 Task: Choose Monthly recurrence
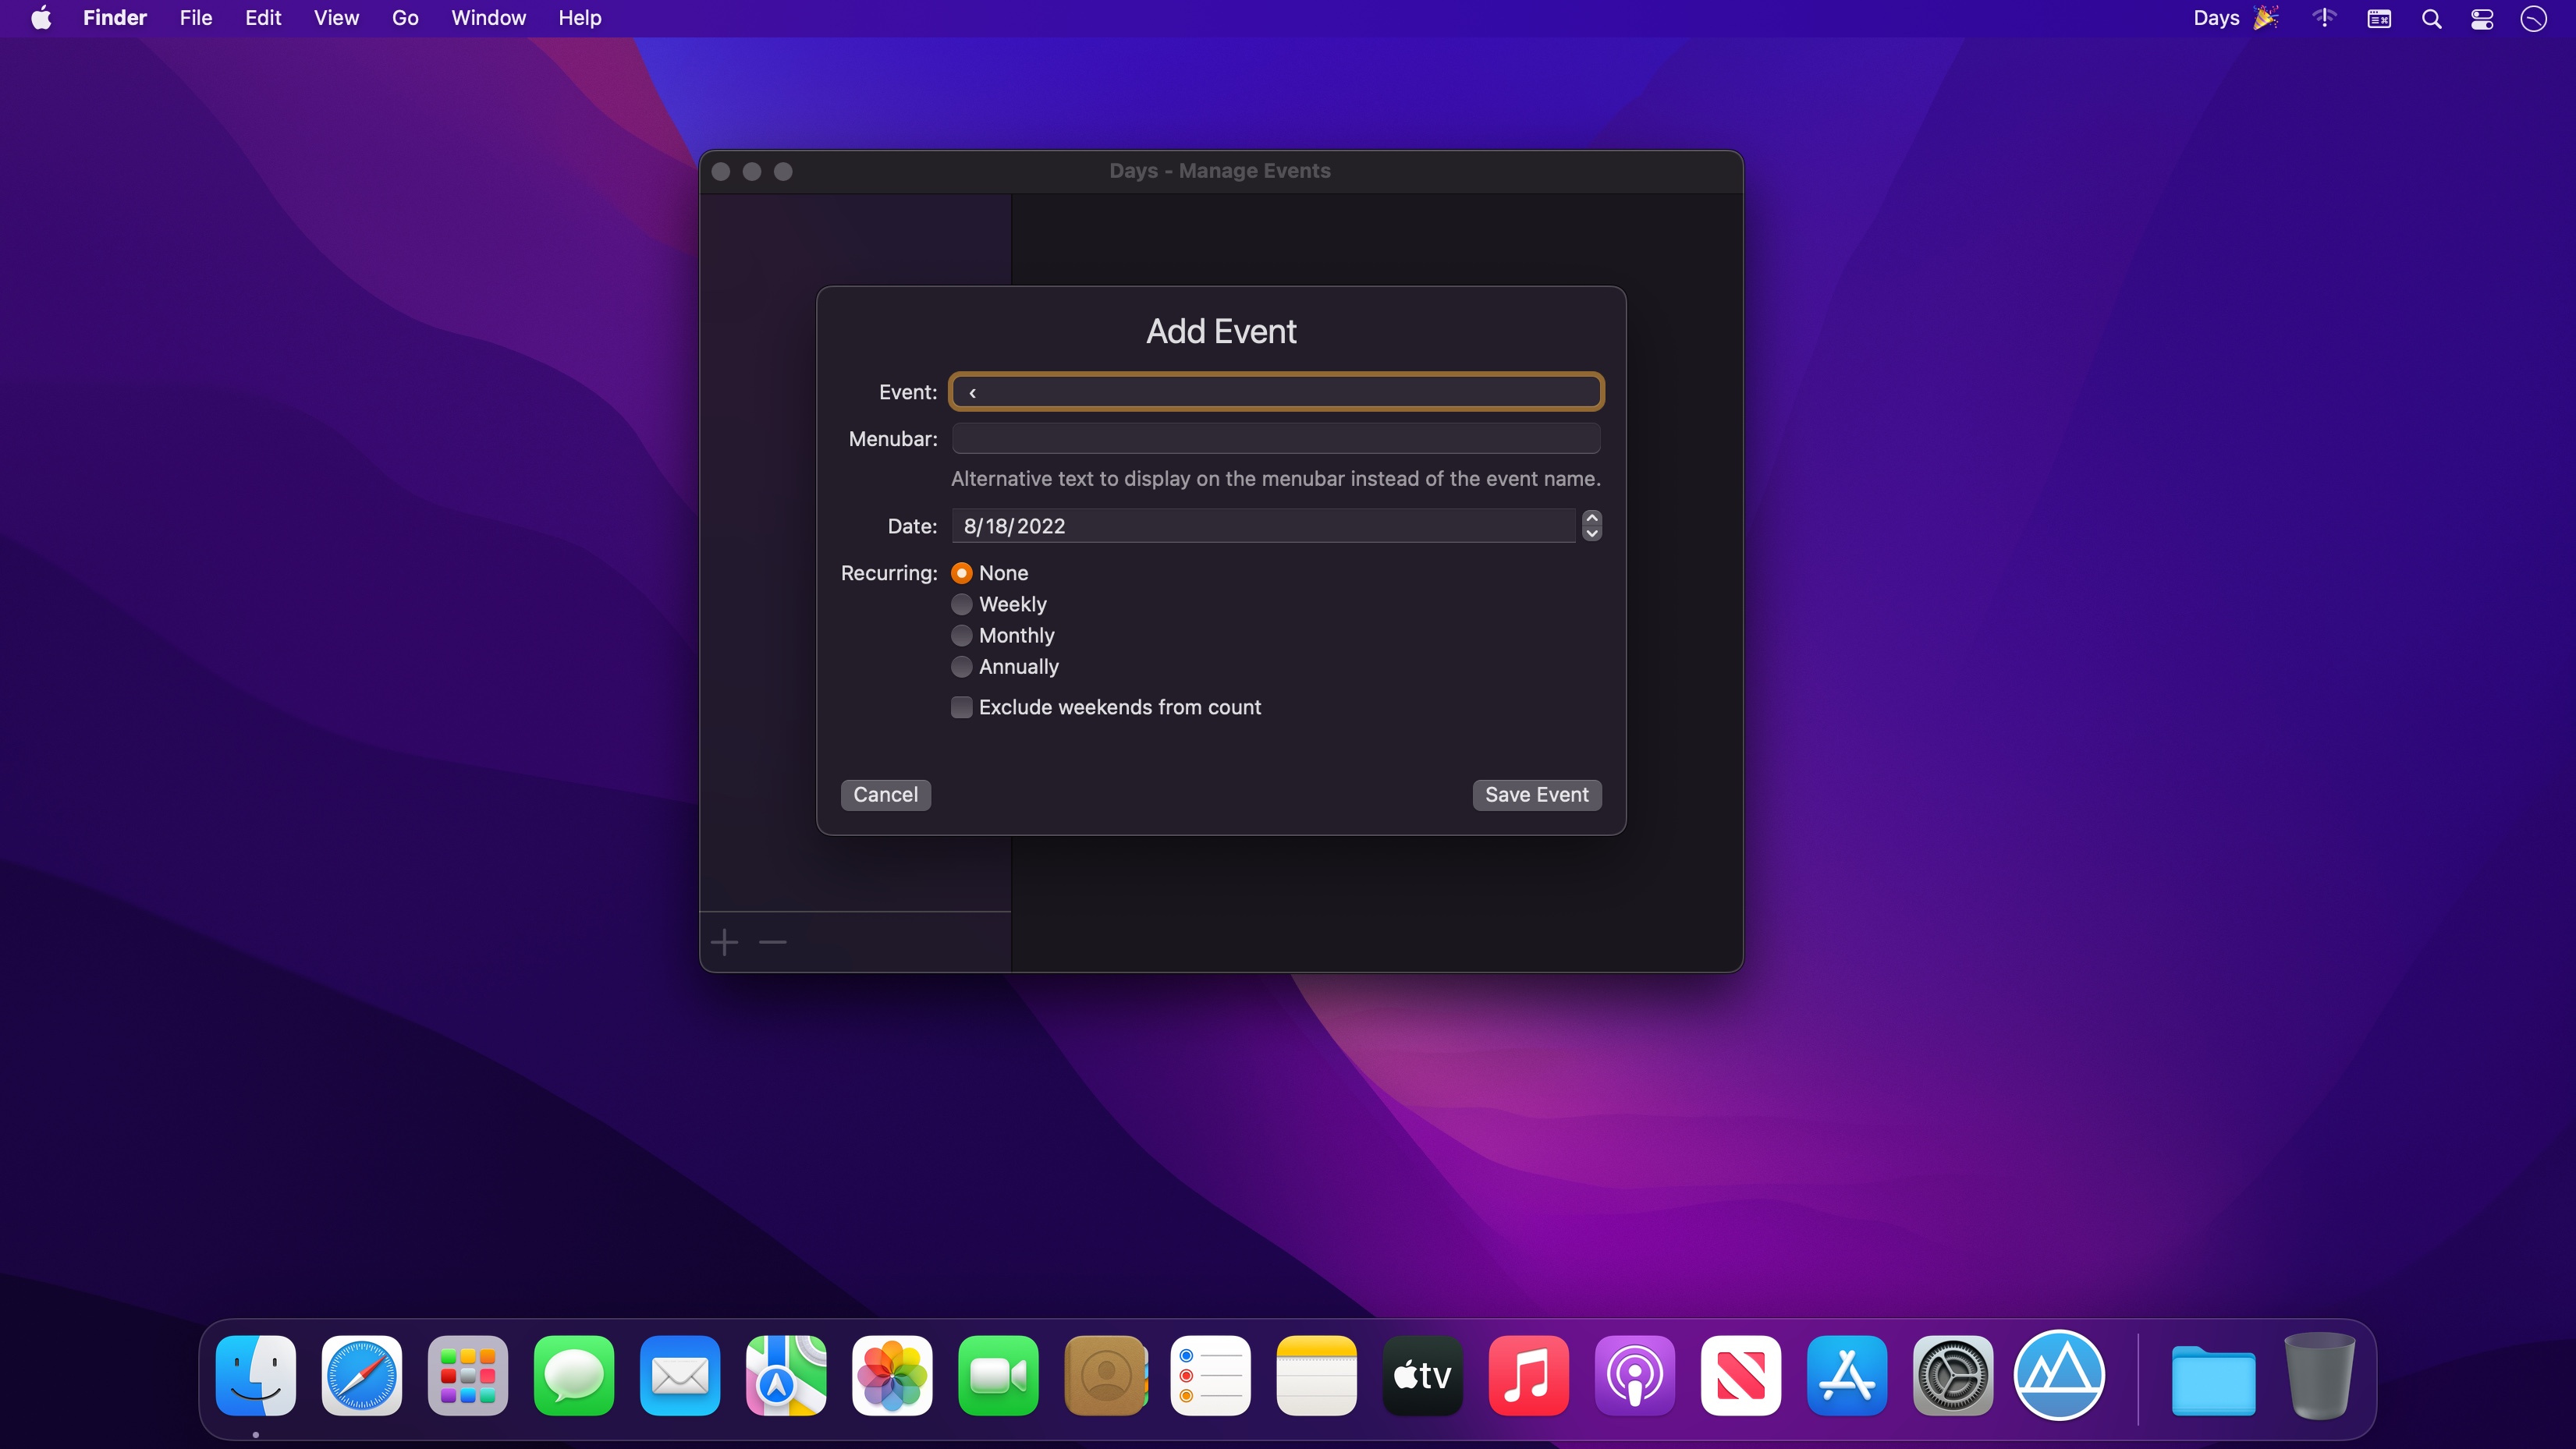pos(961,635)
